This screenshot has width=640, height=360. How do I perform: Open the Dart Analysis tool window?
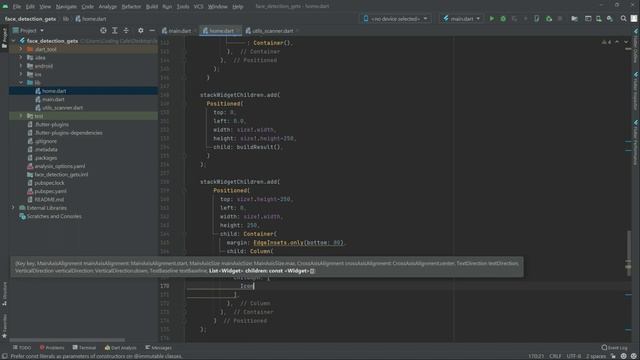click(120, 348)
